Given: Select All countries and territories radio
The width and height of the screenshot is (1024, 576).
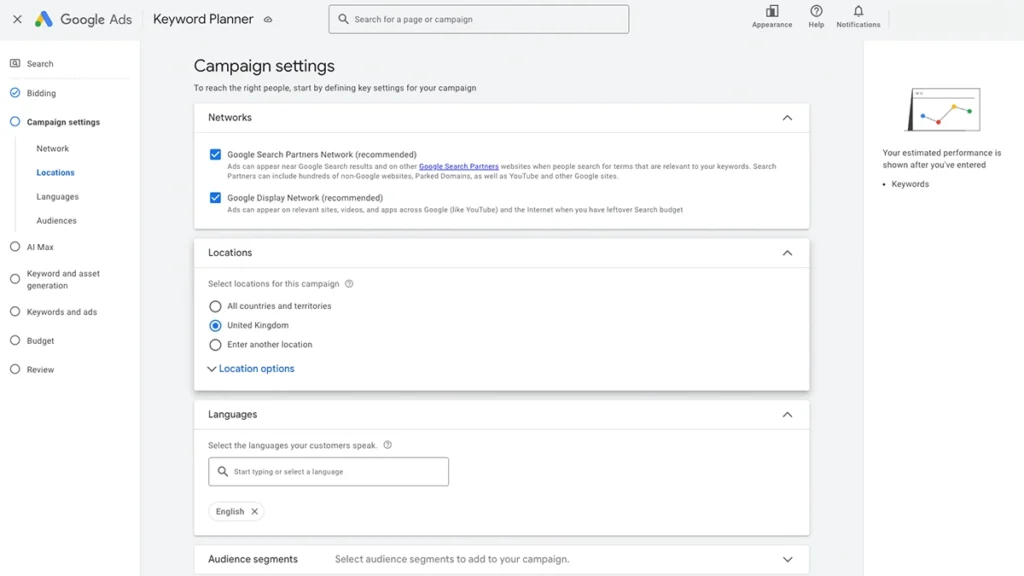Looking at the screenshot, I should click(x=215, y=306).
